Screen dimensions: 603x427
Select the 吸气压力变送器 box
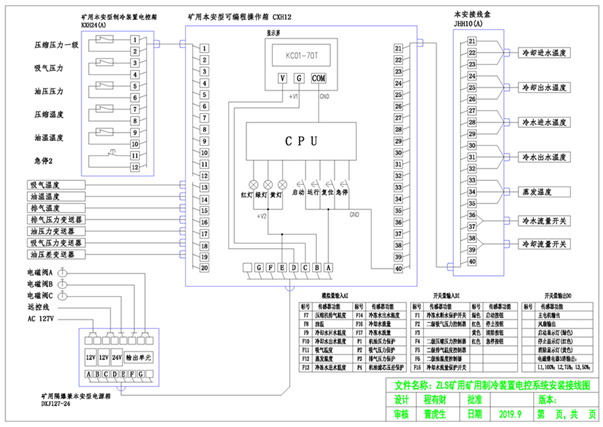tap(56, 243)
